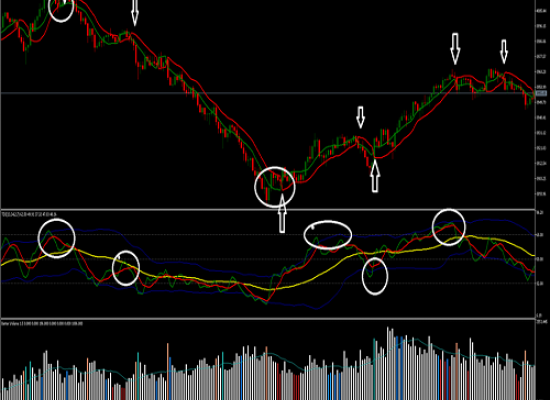This screenshot has width=550, height=400.
Task: Click the separator between oscillator and volume panels
Action: click(x=268, y=319)
